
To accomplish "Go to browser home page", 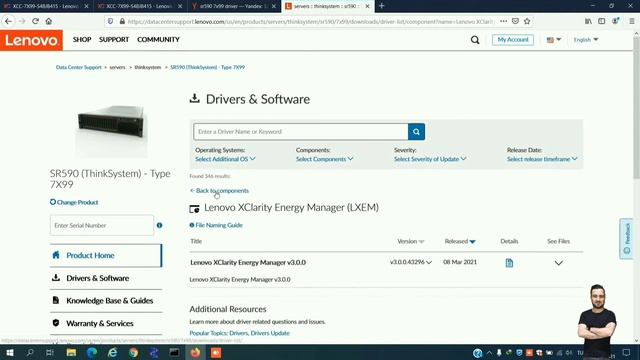I will click(x=49, y=21).
